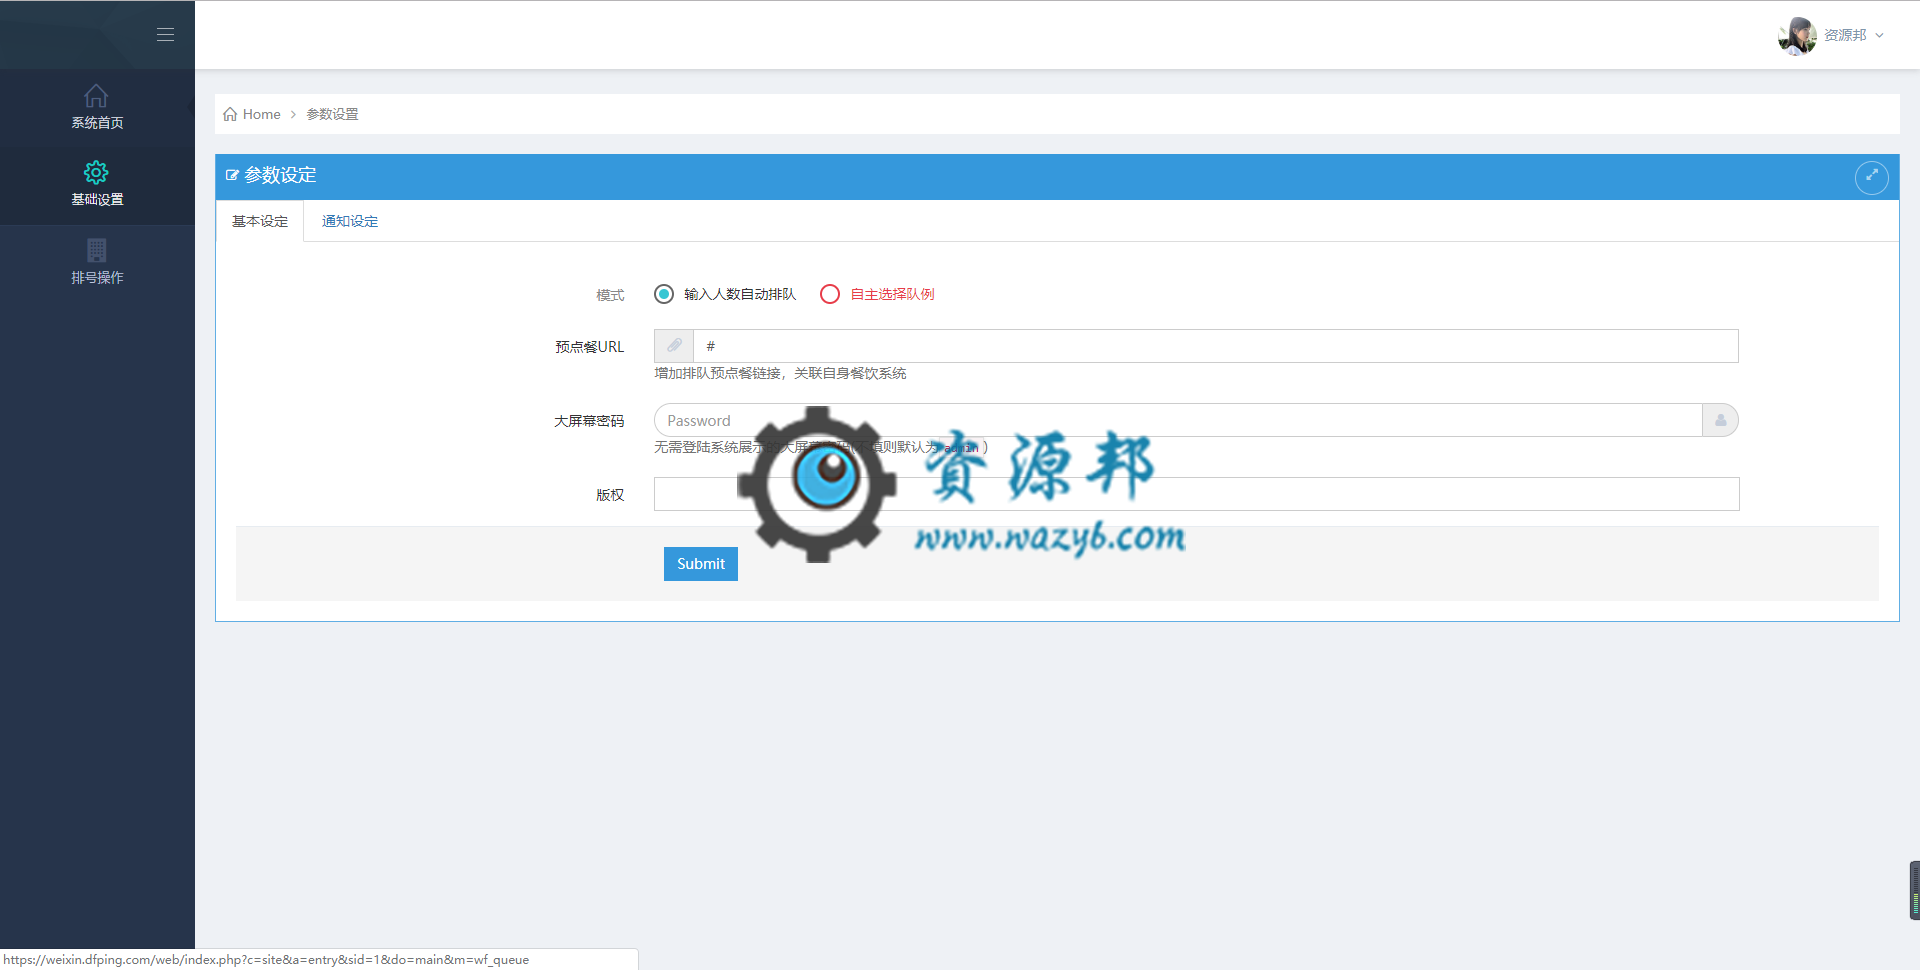
Task: Toggle the sidebar hamburger menu
Action: [x=165, y=34]
